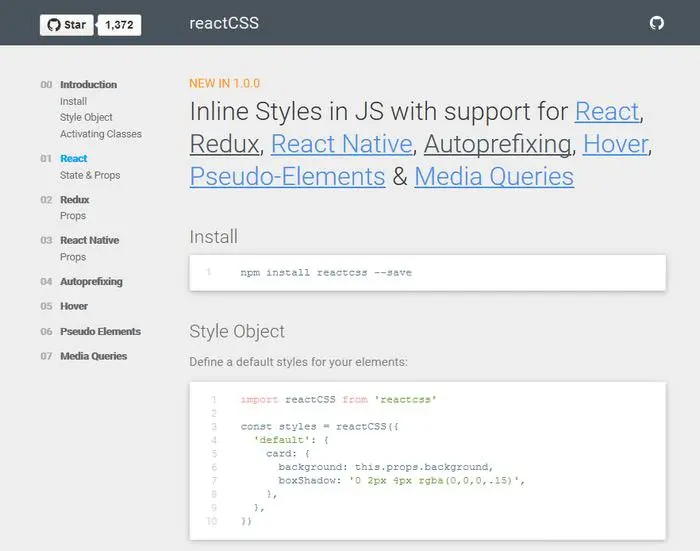The image size is (700, 551).
Task: Follow the React link in the headline
Action: [608, 111]
